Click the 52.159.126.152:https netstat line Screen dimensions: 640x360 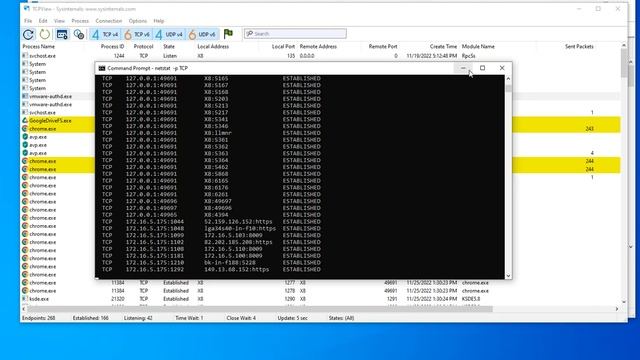211,222
